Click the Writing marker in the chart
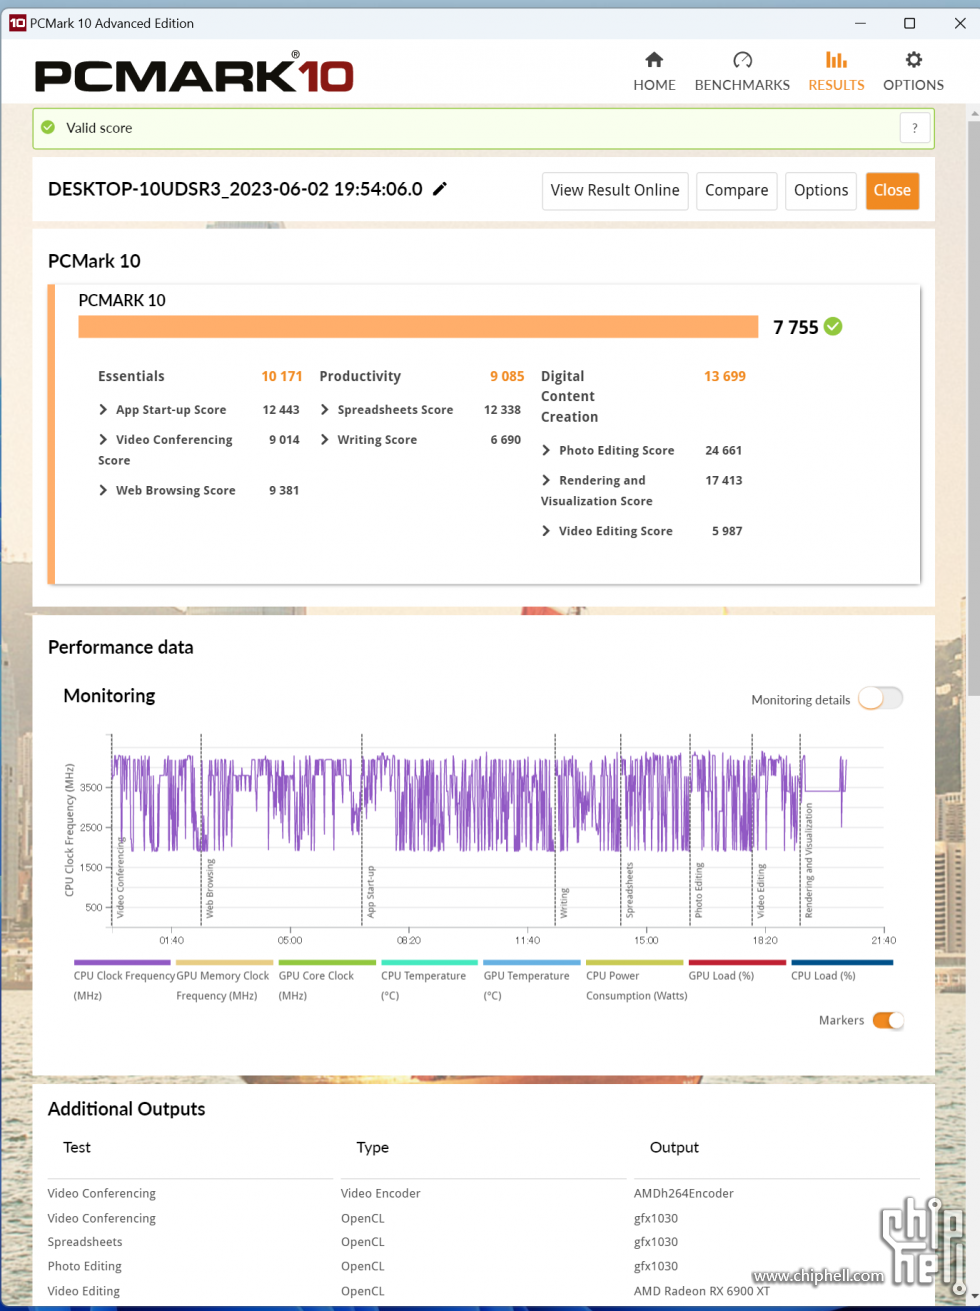This screenshot has height=1311, width=980. tap(564, 902)
